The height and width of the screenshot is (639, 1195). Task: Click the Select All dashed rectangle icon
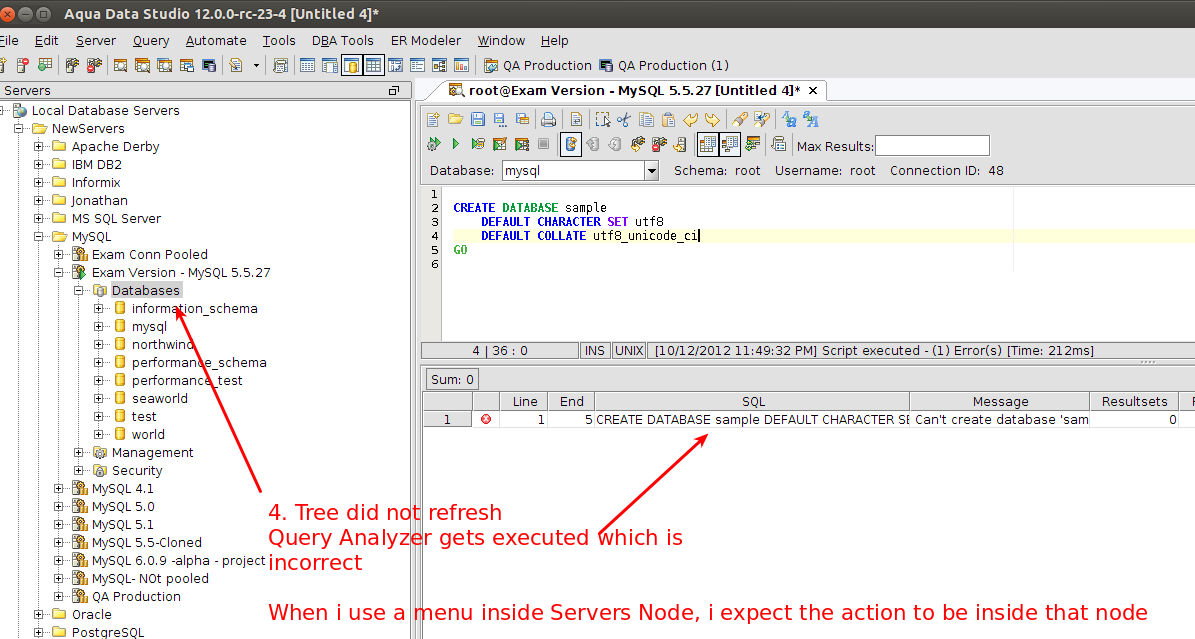click(602, 120)
